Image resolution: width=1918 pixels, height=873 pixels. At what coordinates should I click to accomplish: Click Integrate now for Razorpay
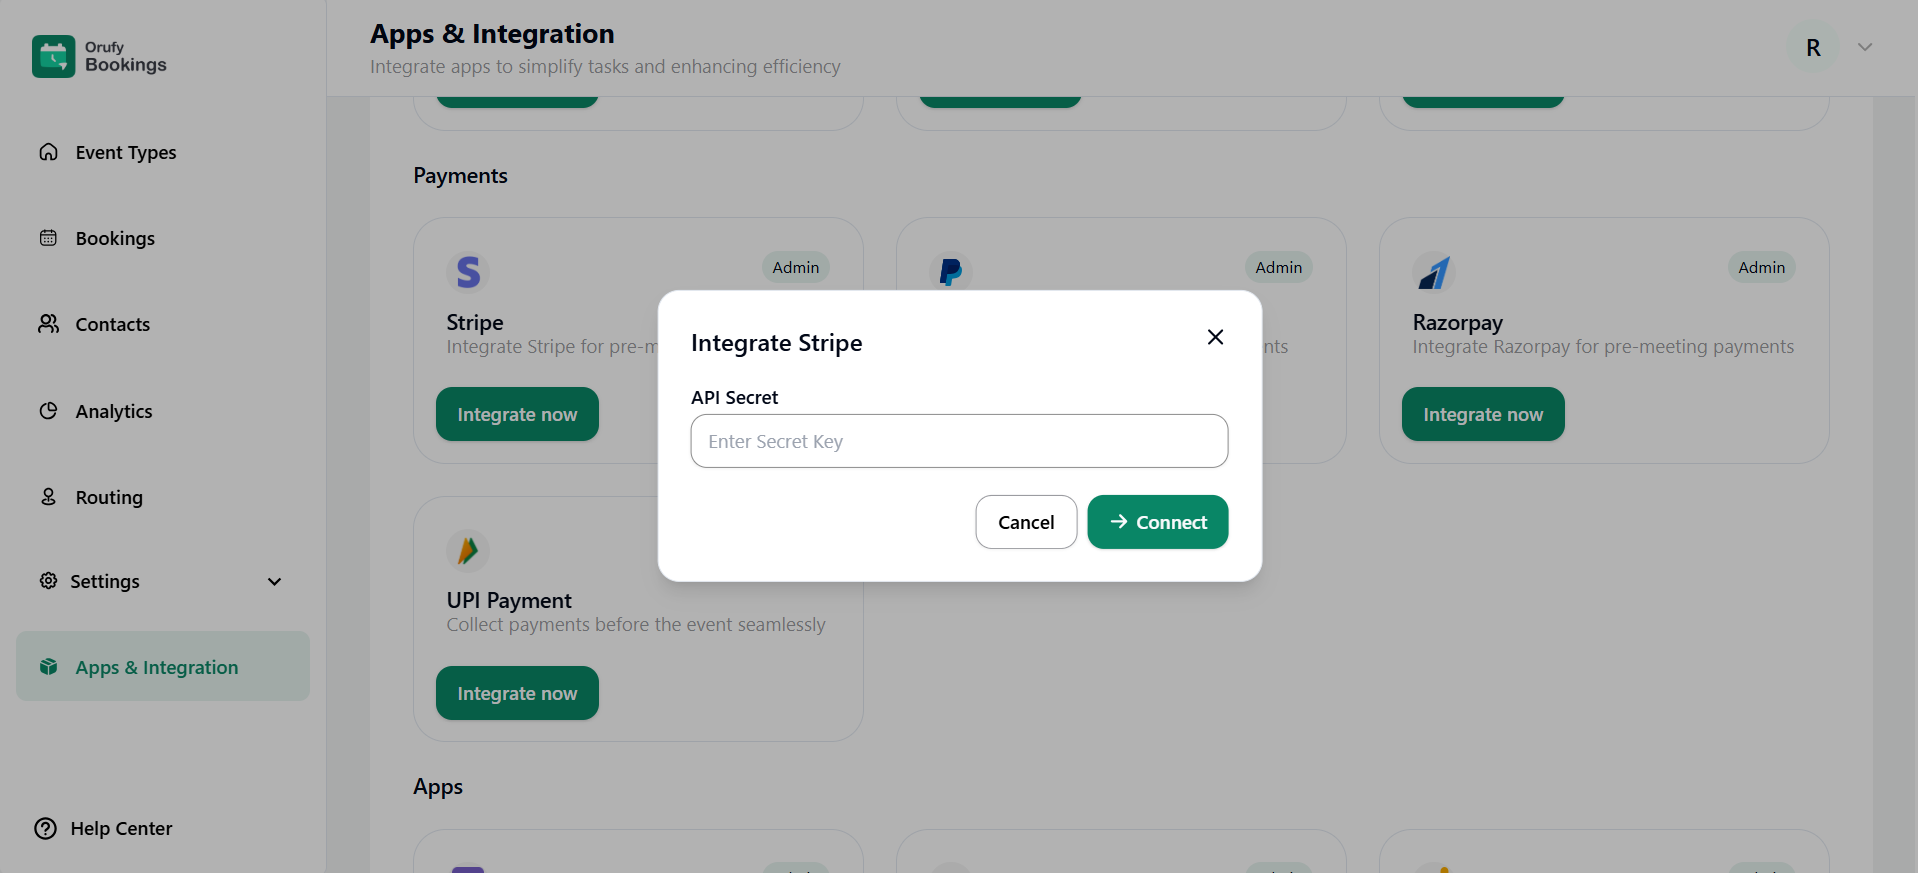pyautogui.click(x=1482, y=413)
